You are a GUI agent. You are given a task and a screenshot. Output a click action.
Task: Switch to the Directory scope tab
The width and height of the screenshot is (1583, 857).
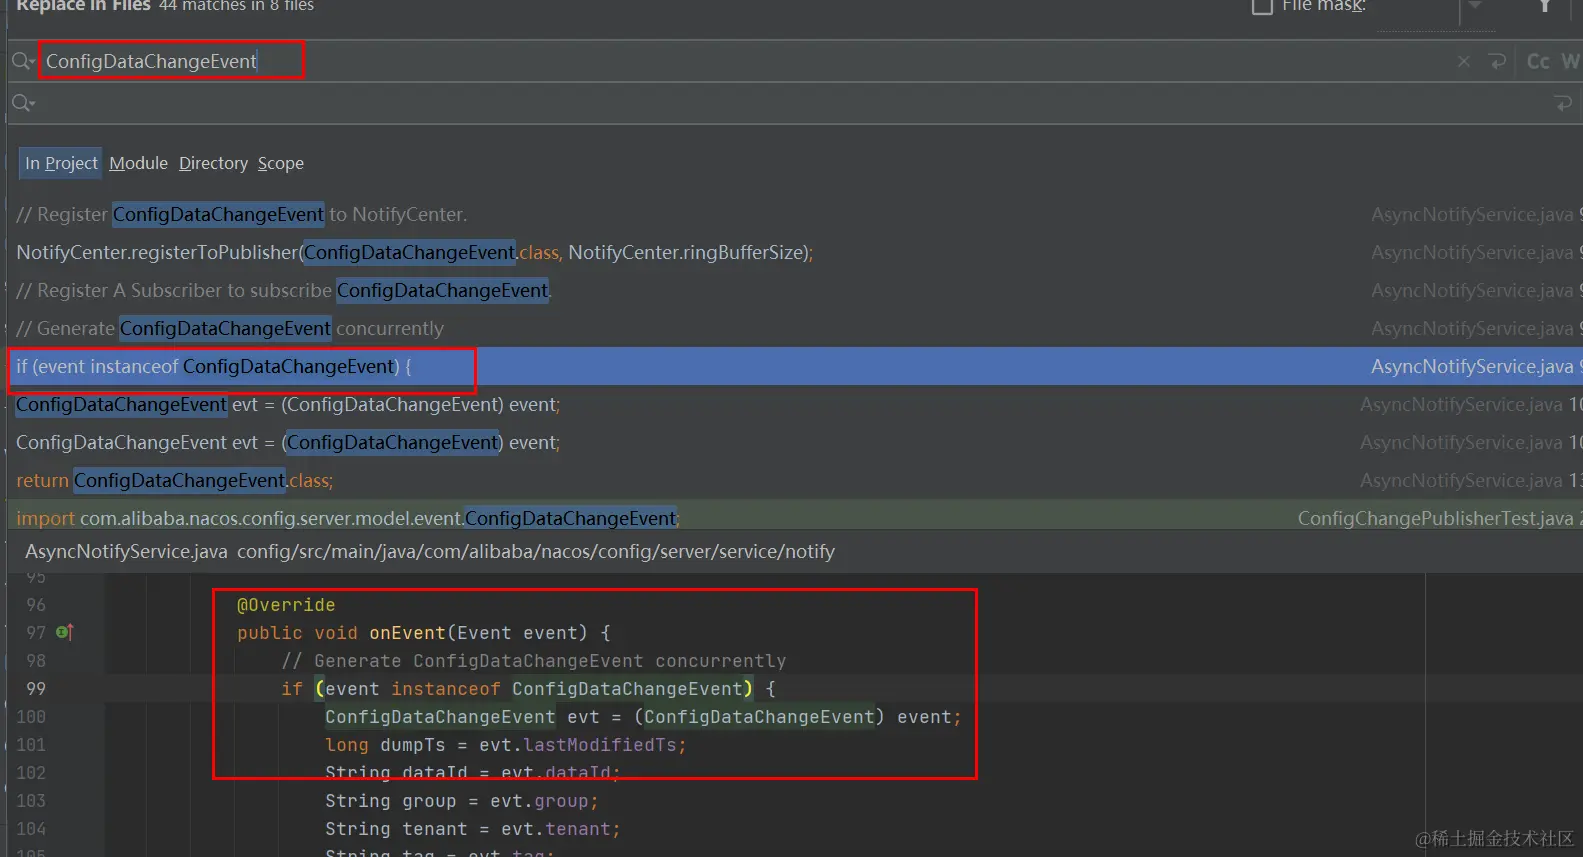[x=213, y=163]
